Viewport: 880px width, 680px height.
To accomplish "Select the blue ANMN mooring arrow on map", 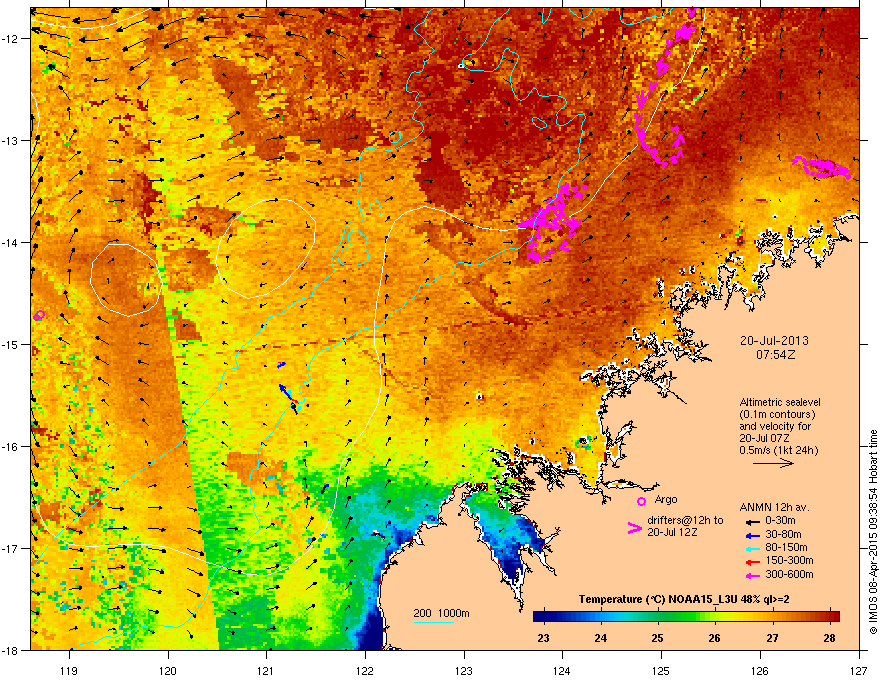I will tap(287, 392).
